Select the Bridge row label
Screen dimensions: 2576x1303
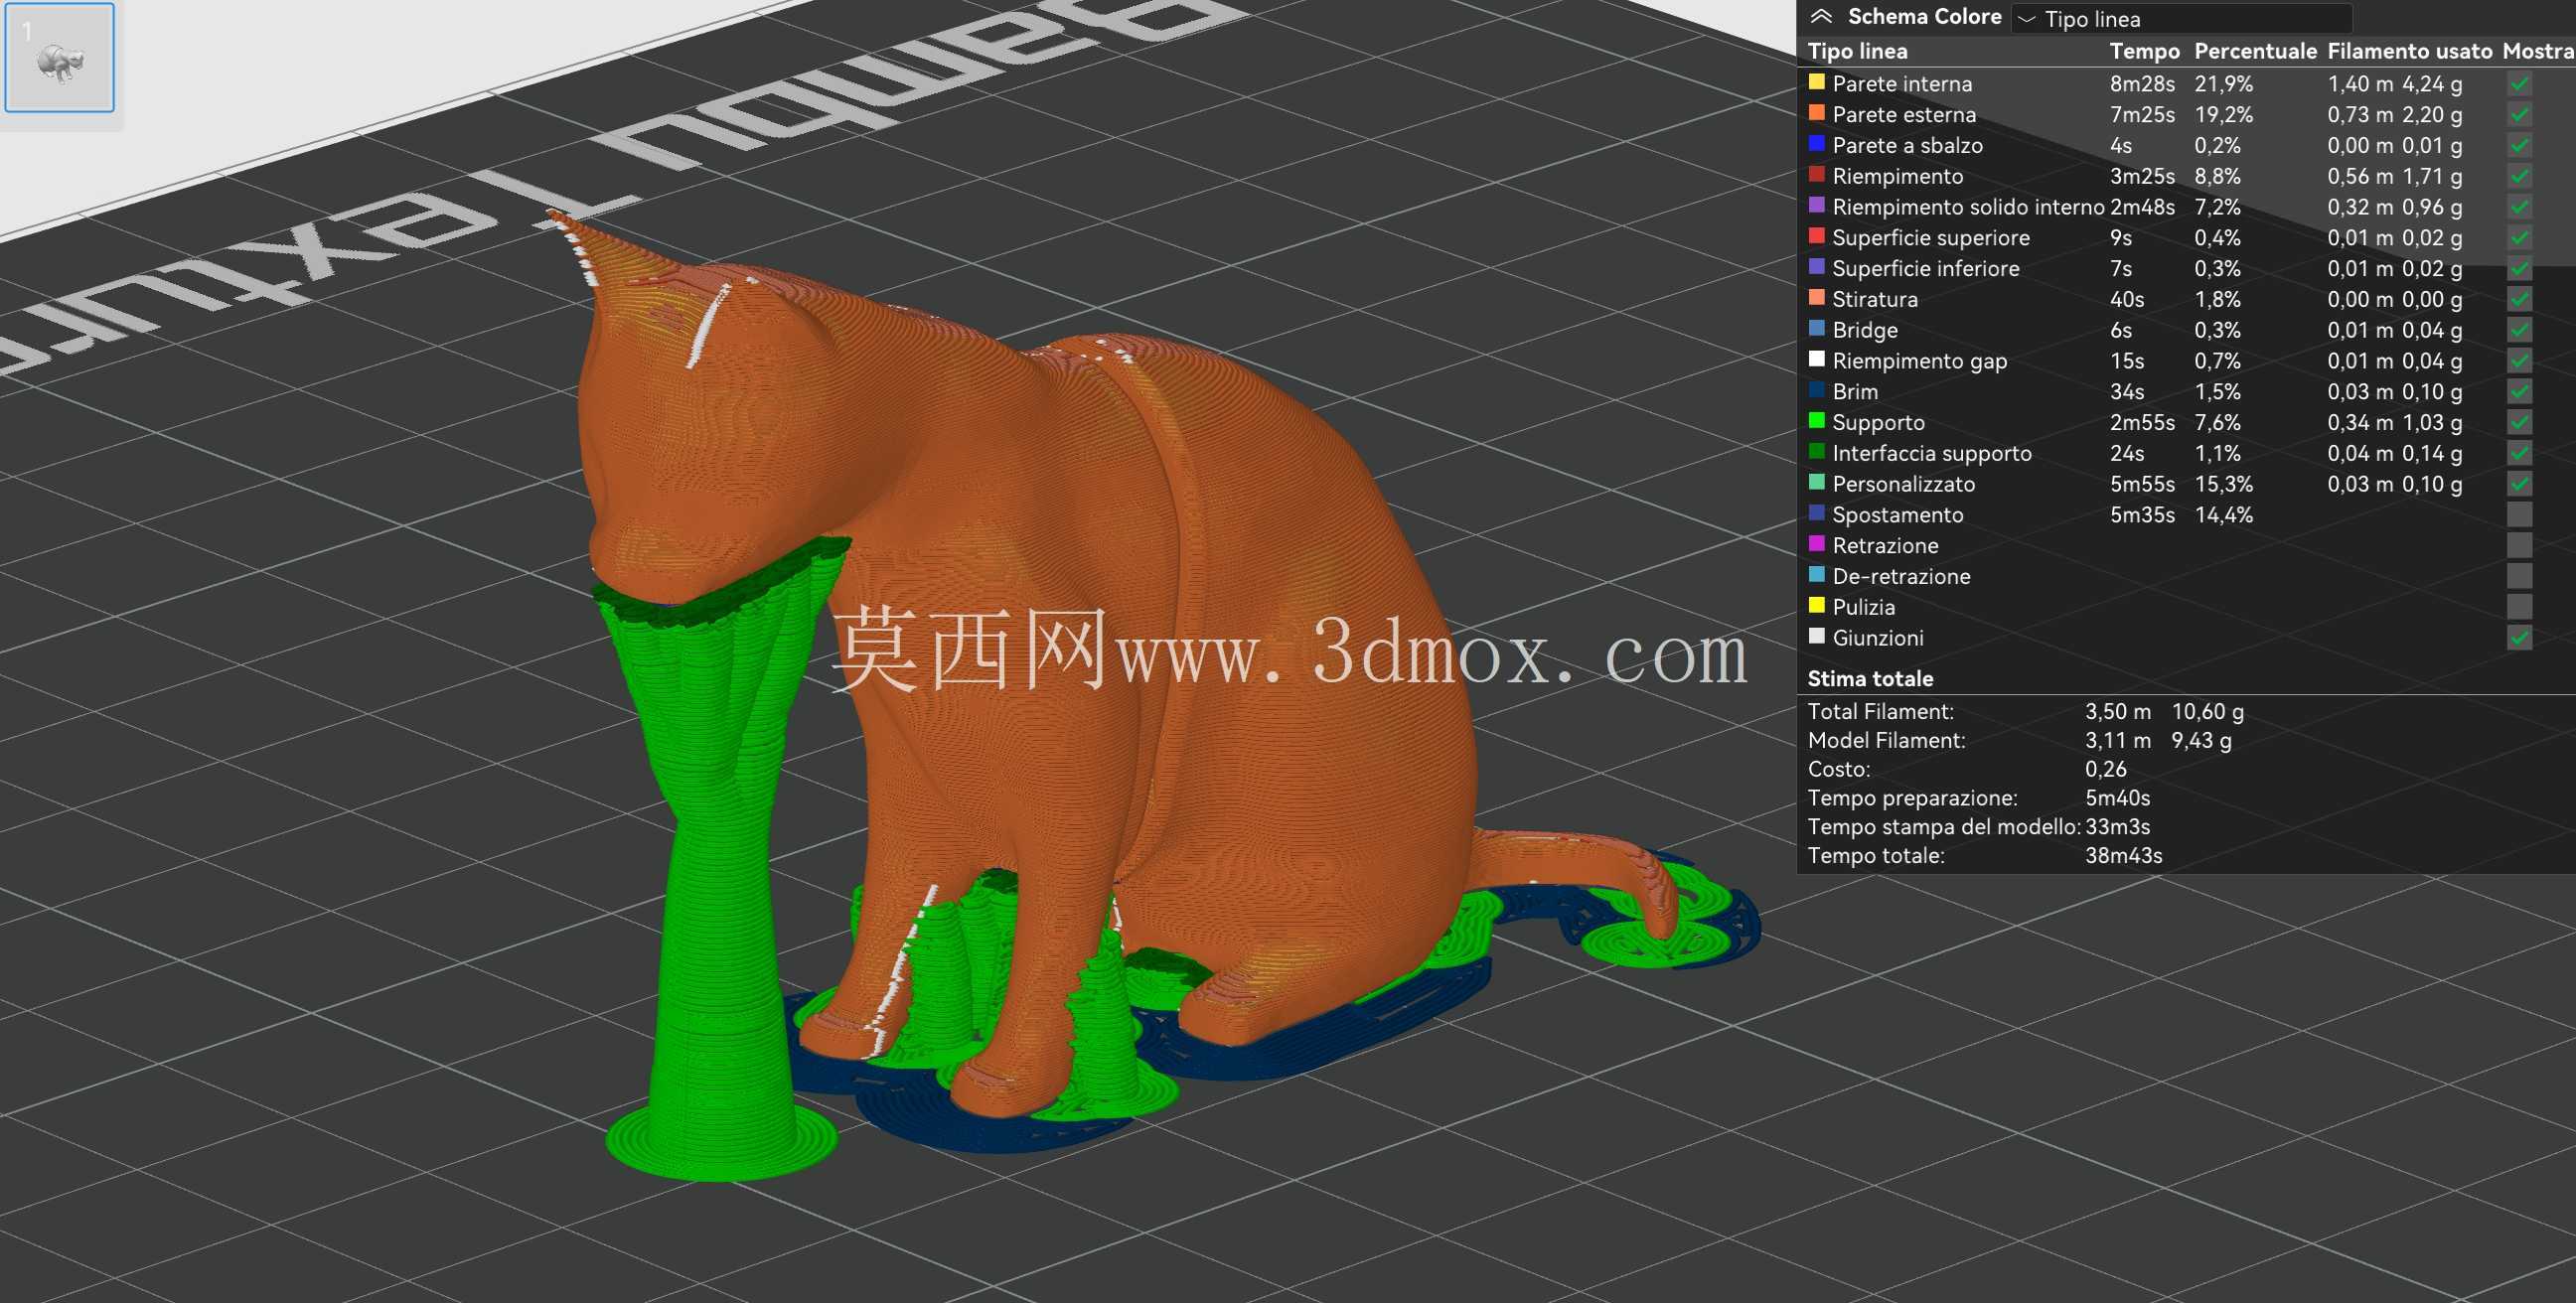[x=1865, y=330]
